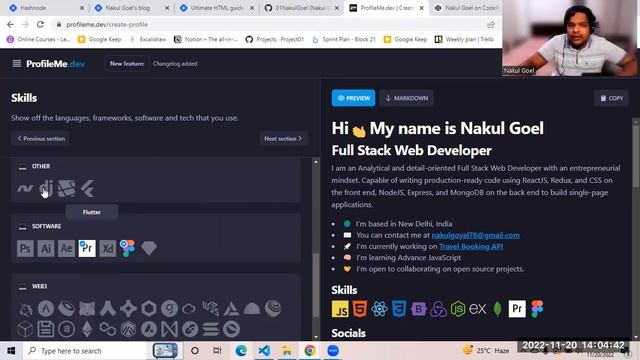
Task: Select the cloud-shaped icon in Web3
Action: [x=189, y=309]
